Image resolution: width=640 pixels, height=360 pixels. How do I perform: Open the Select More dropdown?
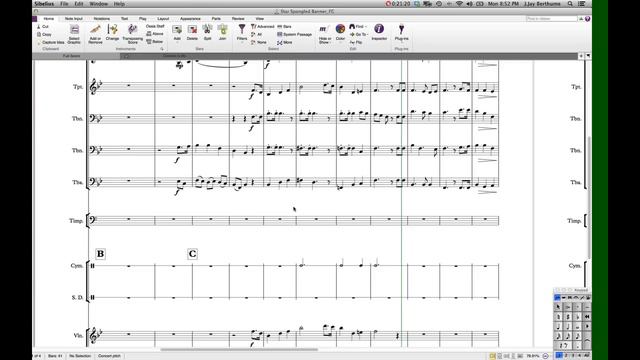(x=284, y=42)
